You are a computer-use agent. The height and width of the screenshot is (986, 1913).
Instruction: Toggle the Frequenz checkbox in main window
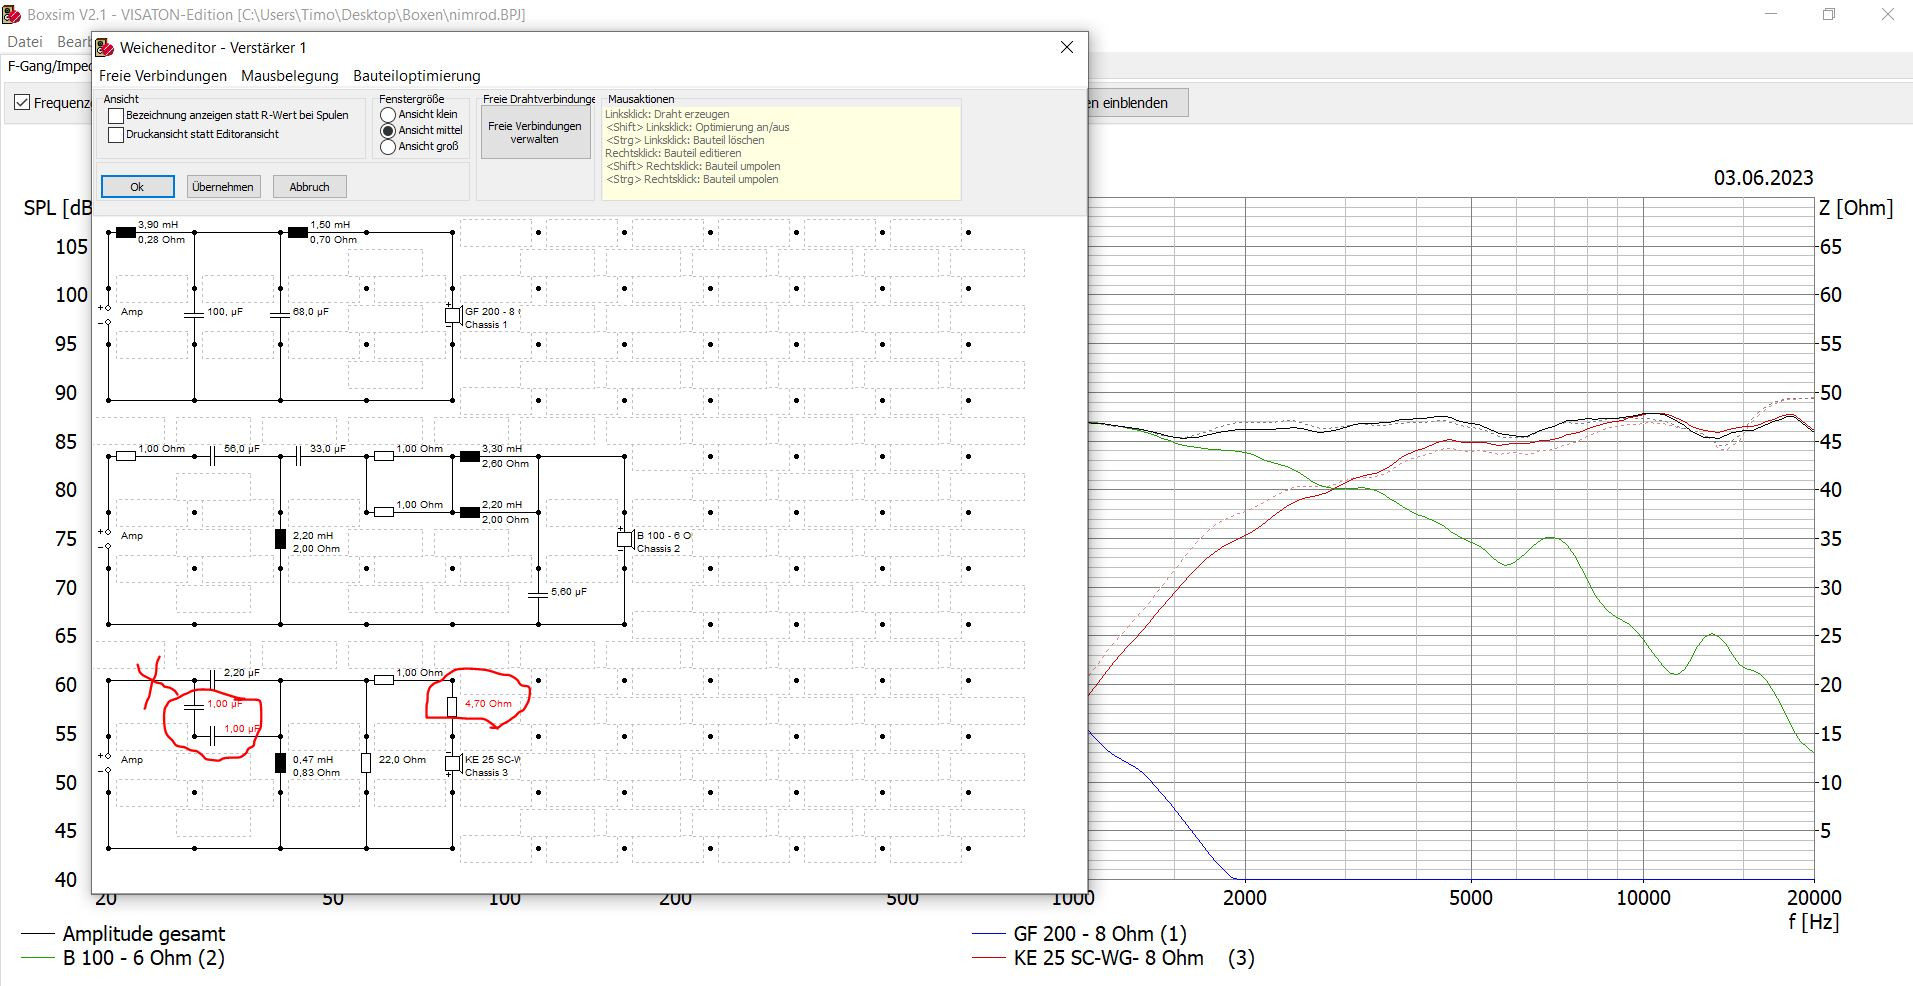click(x=22, y=103)
